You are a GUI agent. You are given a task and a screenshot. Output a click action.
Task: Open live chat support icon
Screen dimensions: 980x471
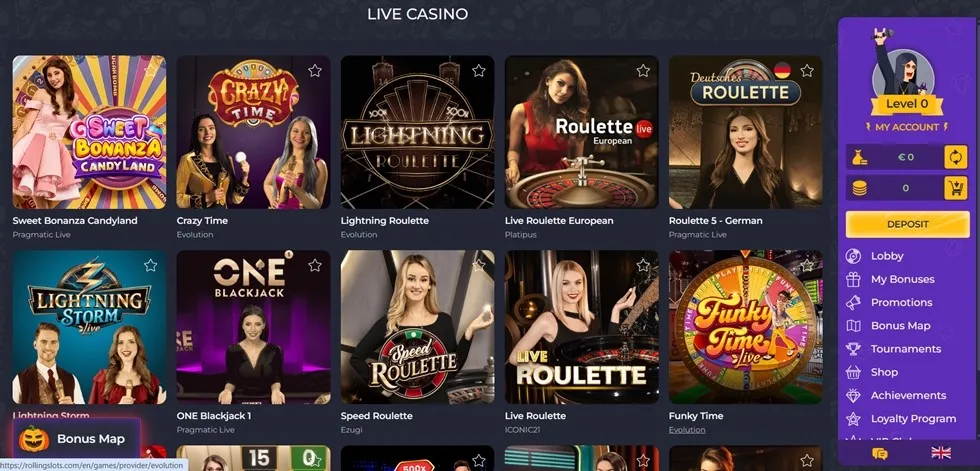coord(879,453)
